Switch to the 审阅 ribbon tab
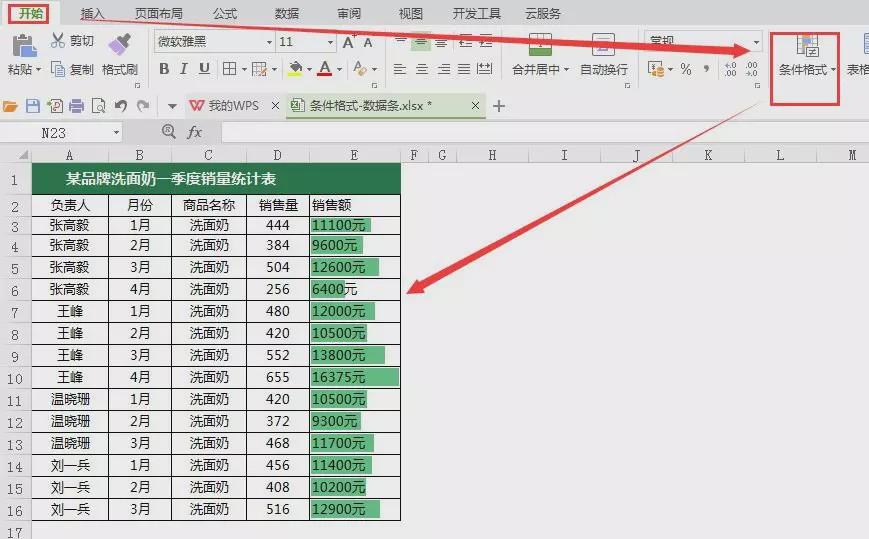Image resolution: width=869 pixels, height=539 pixels. 349,13
